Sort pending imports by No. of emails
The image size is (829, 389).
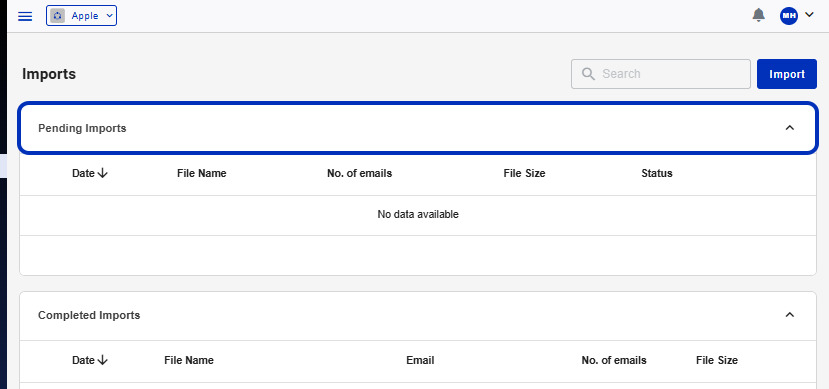360,173
